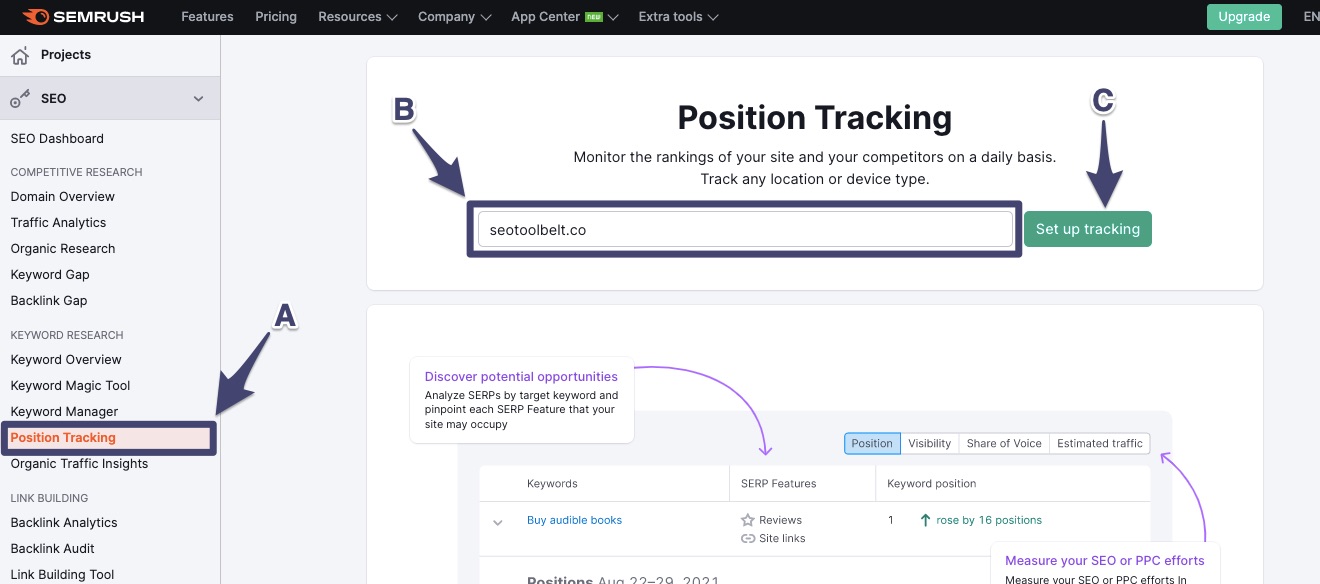Open the EN language selector
Screen dimensions: 1320x584
1311,16
